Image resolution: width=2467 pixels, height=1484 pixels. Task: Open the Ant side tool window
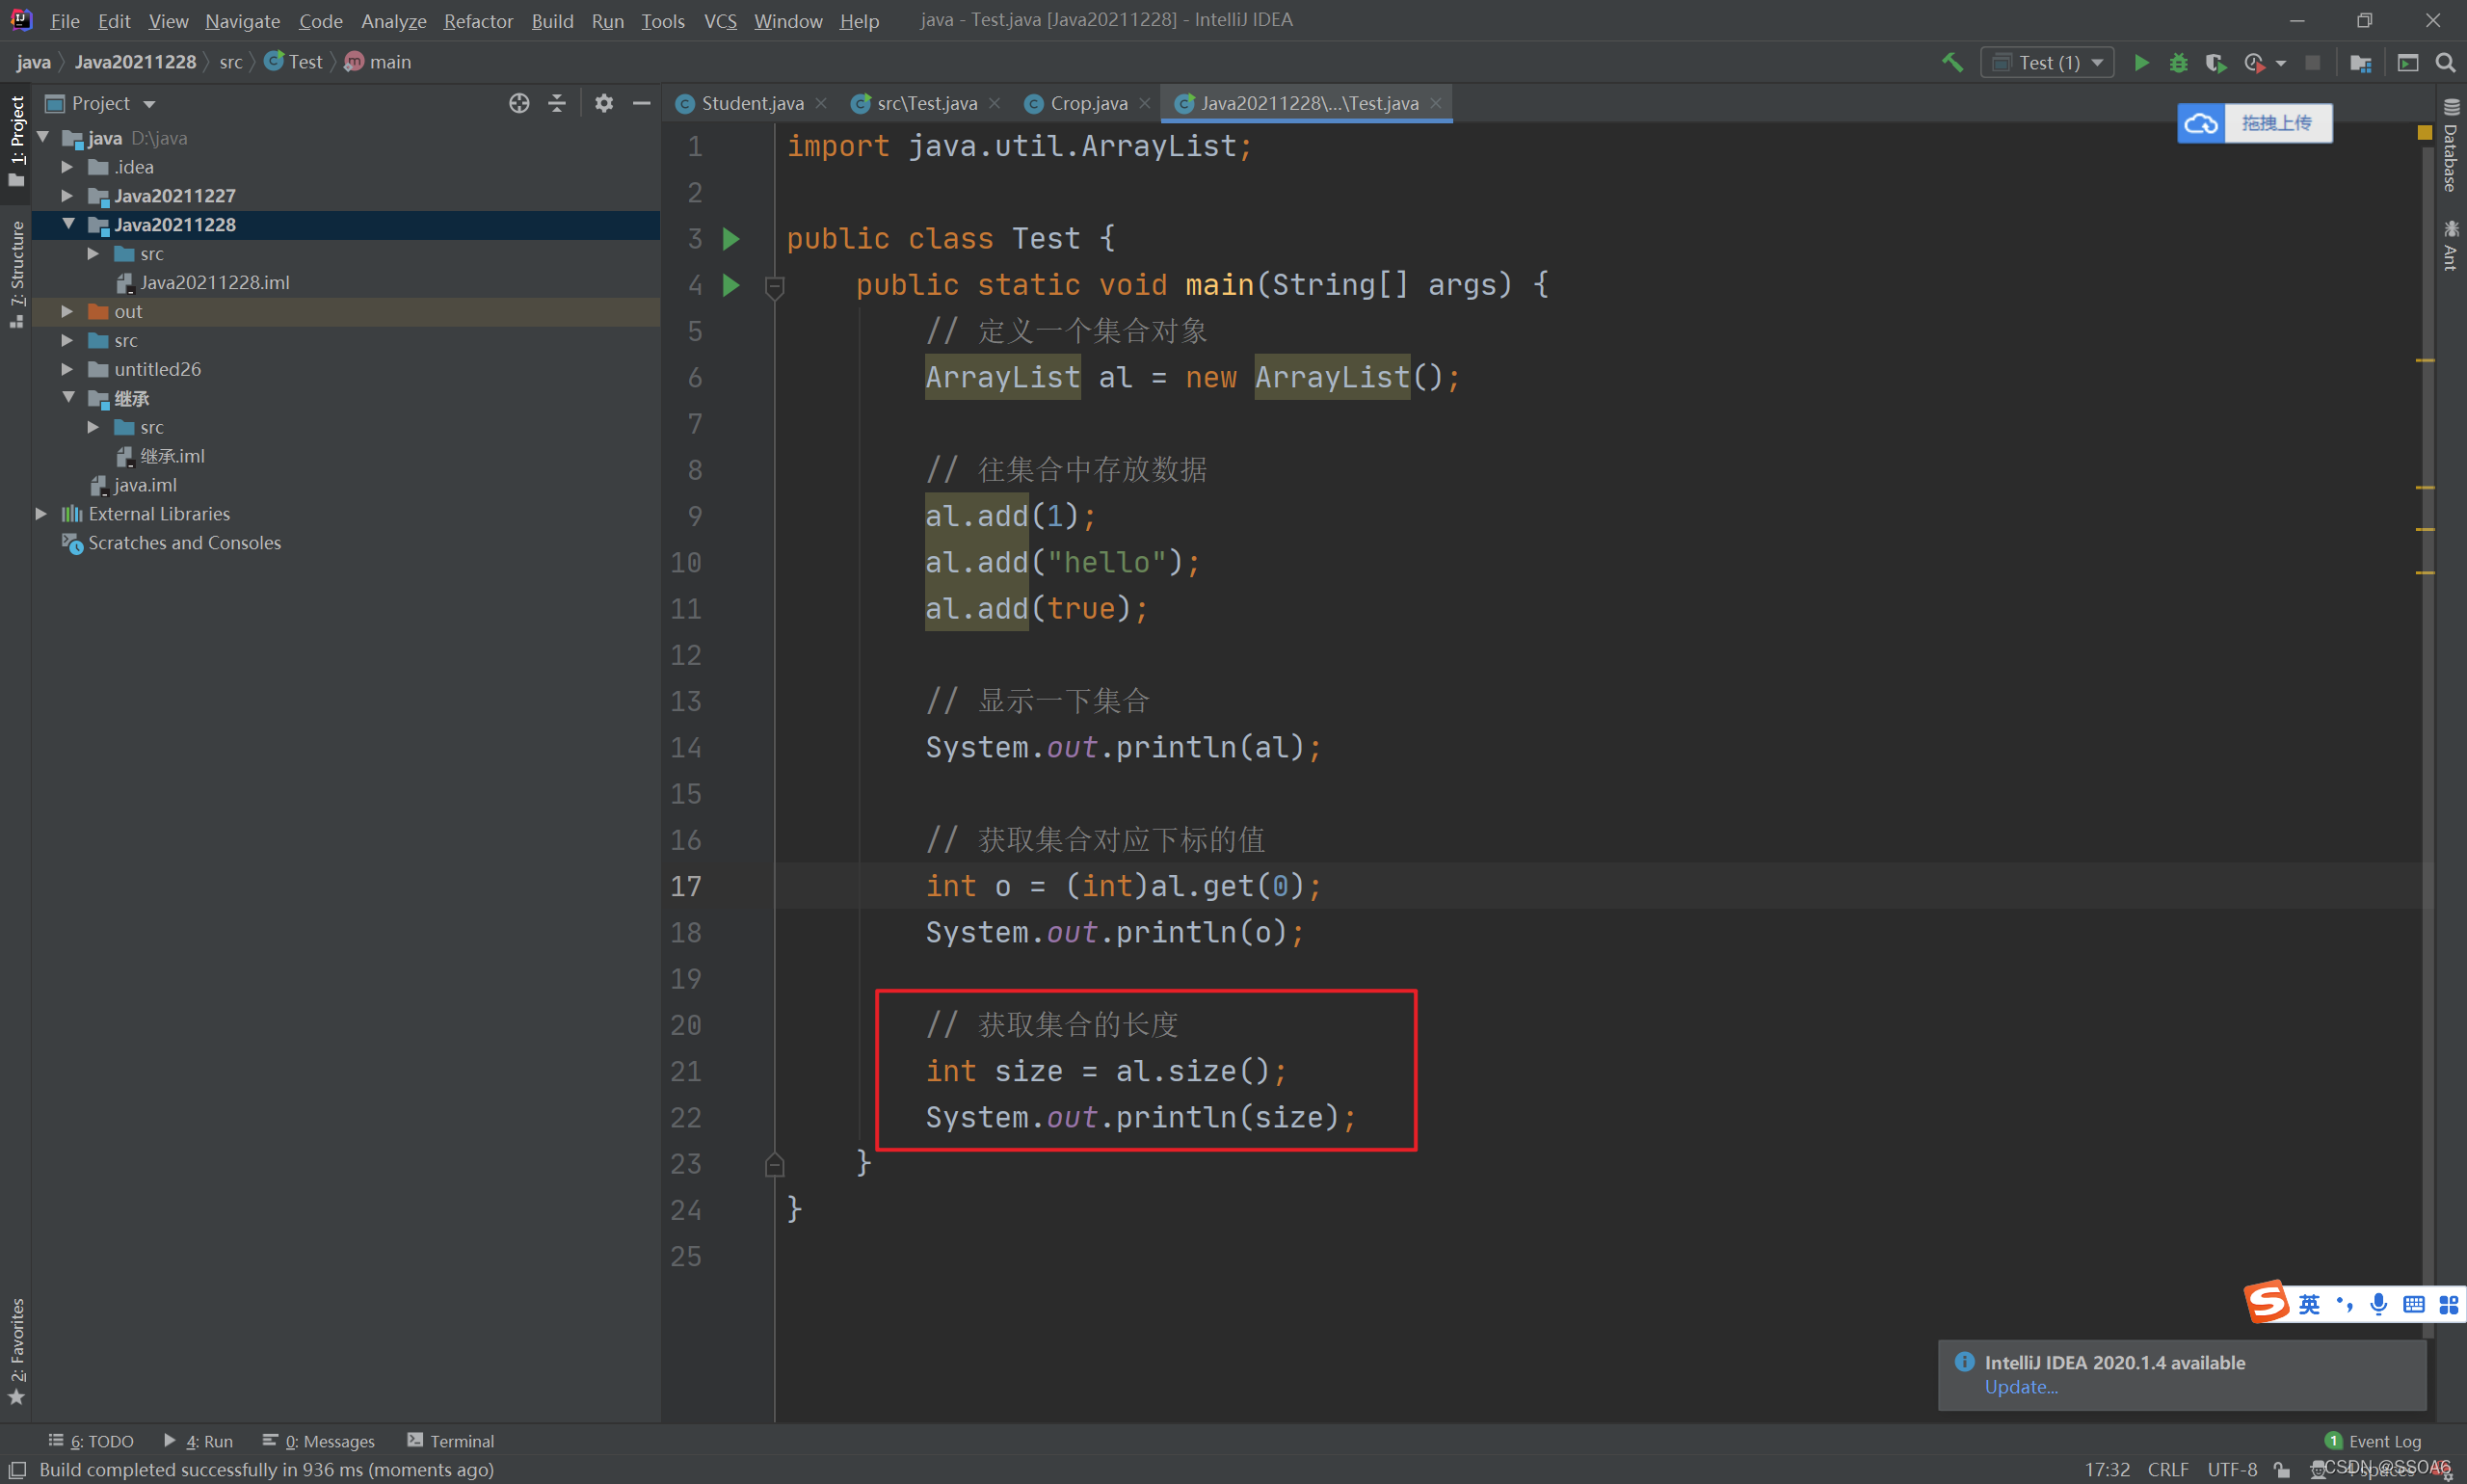tap(2450, 246)
